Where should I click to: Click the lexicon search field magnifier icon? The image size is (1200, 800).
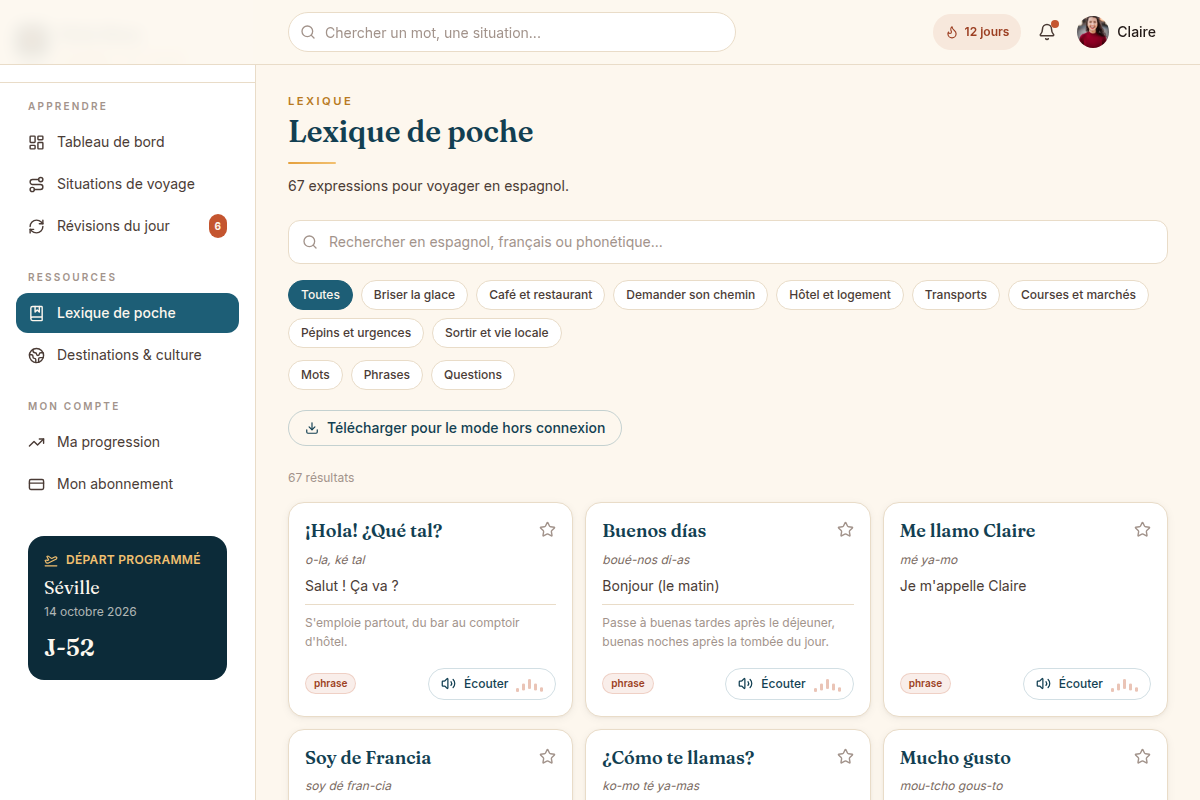tap(310, 242)
